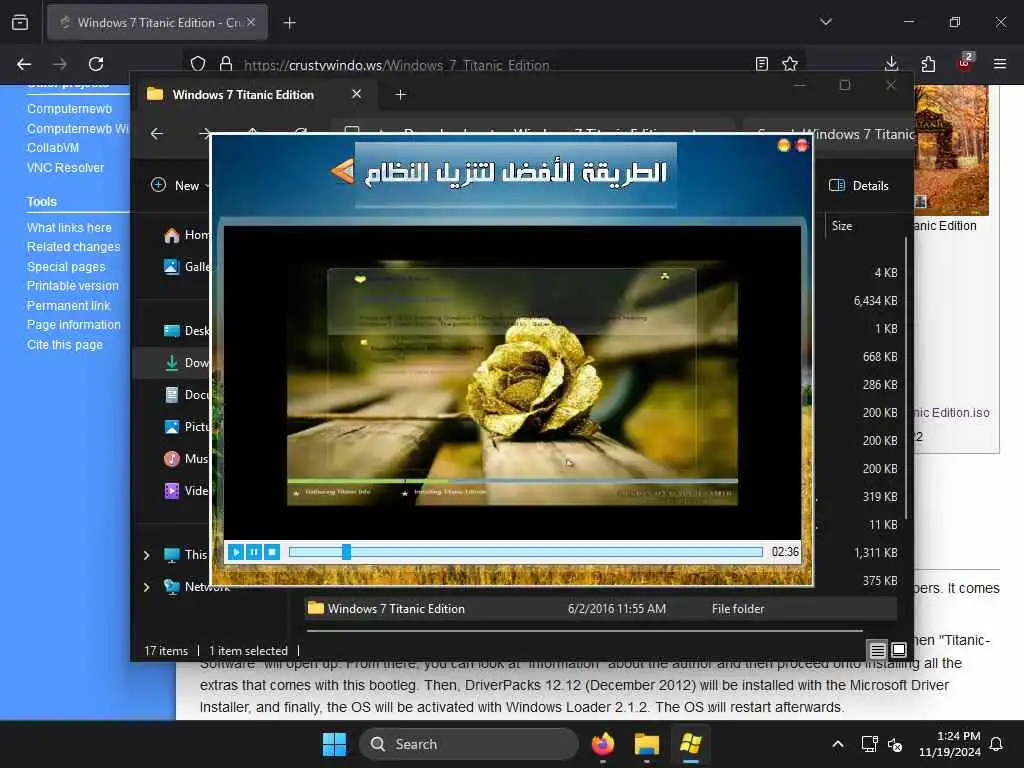Show hidden system tray icons
Screen dimensions: 1024x768
click(838, 744)
